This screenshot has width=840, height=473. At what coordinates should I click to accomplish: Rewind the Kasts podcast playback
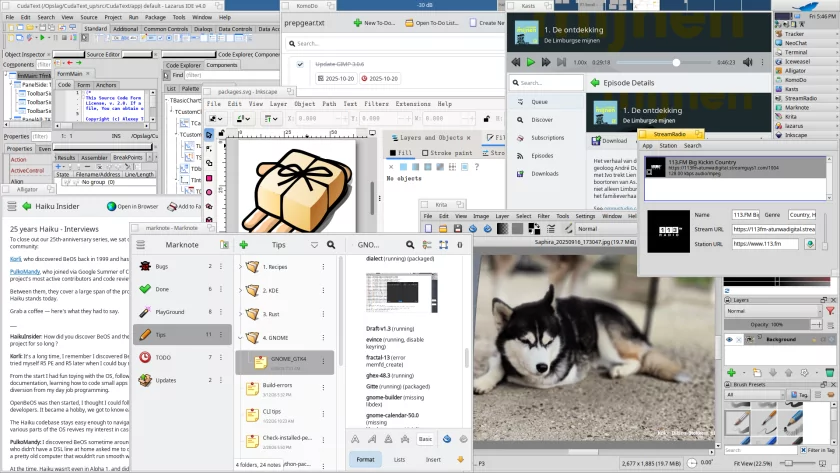pyautogui.click(x=515, y=62)
